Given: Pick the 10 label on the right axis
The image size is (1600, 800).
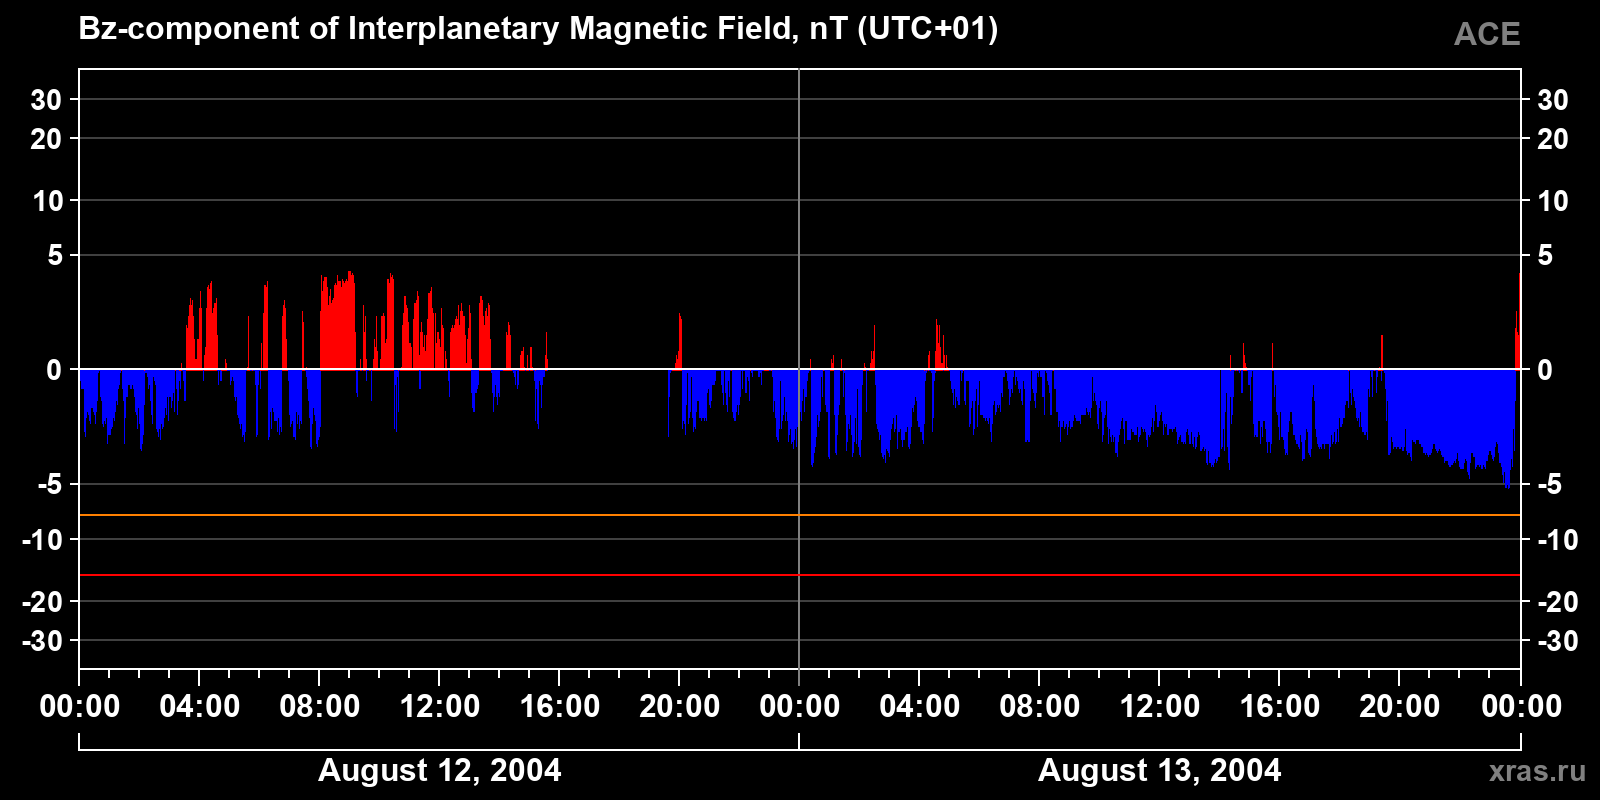Looking at the screenshot, I should [x=1552, y=201].
